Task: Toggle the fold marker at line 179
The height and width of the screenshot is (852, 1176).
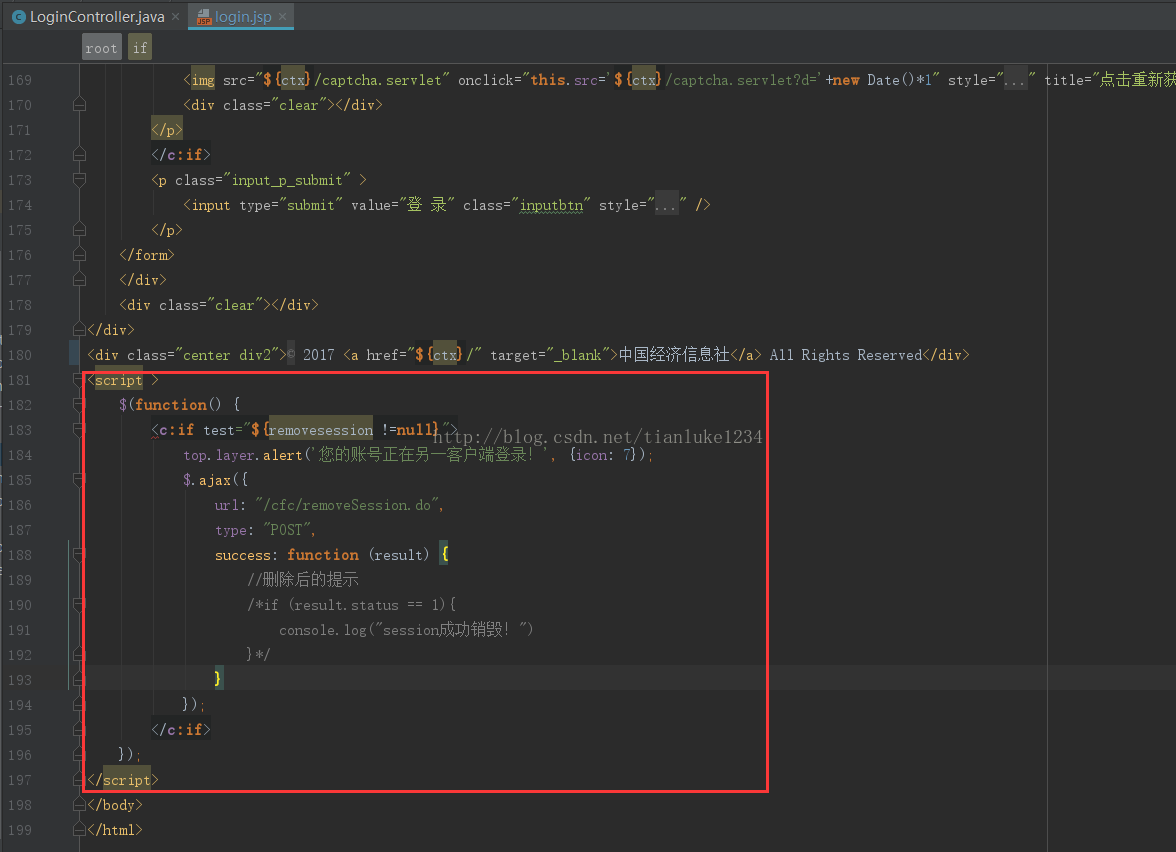Action: tap(79, 329)
